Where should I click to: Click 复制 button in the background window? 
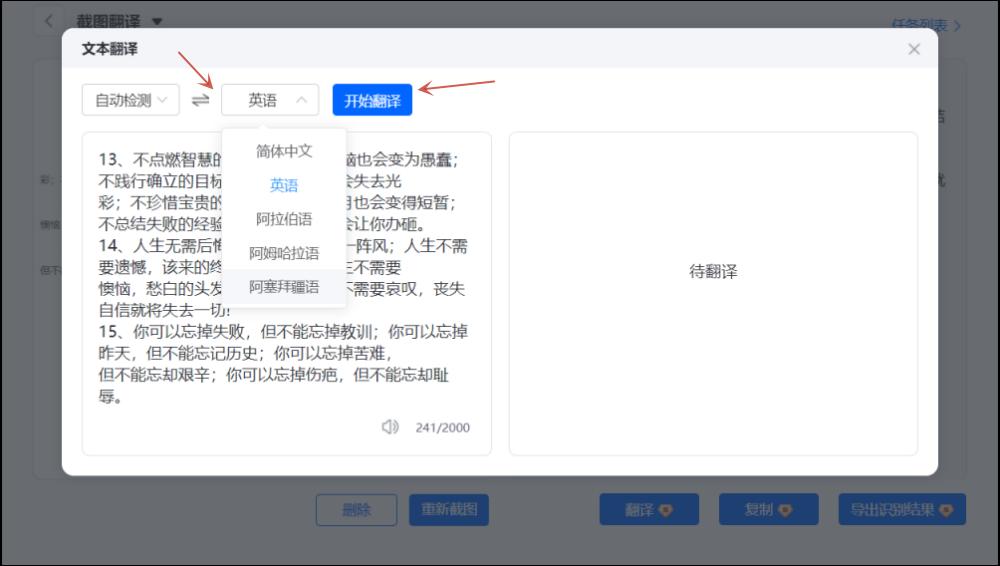[768, 509]
